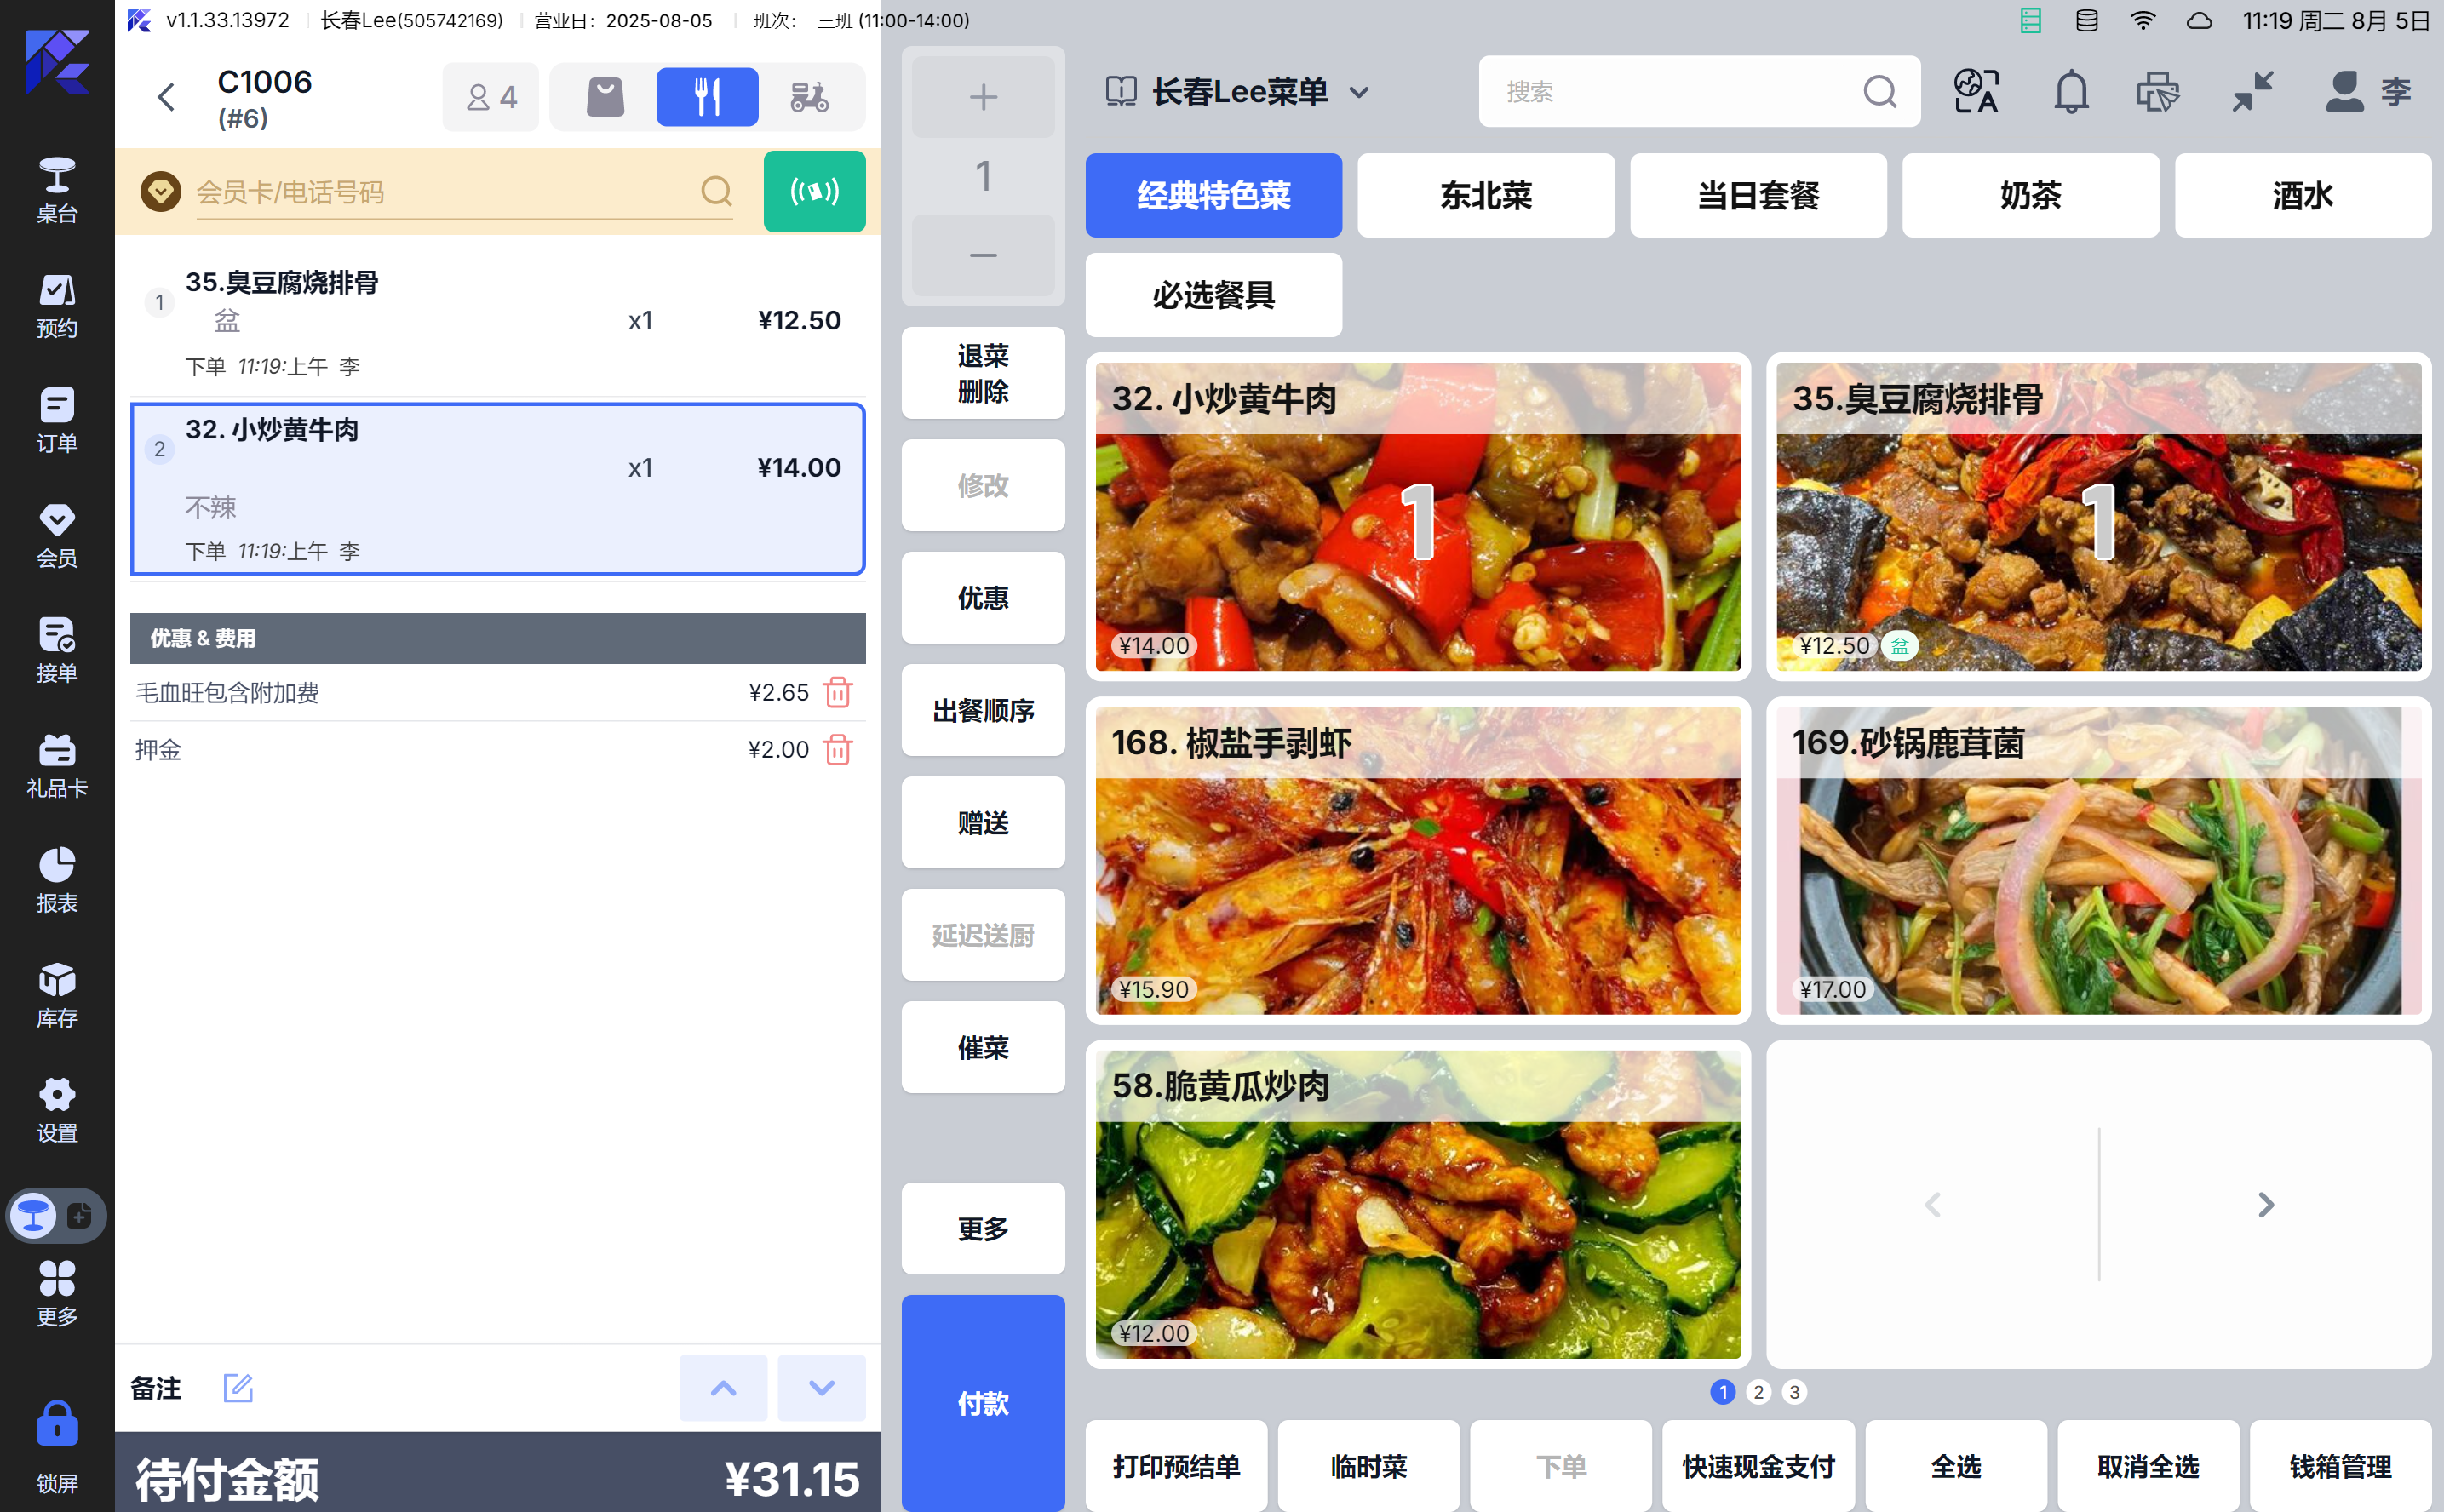Delete the 押金 deposit fee

point(838,749)
